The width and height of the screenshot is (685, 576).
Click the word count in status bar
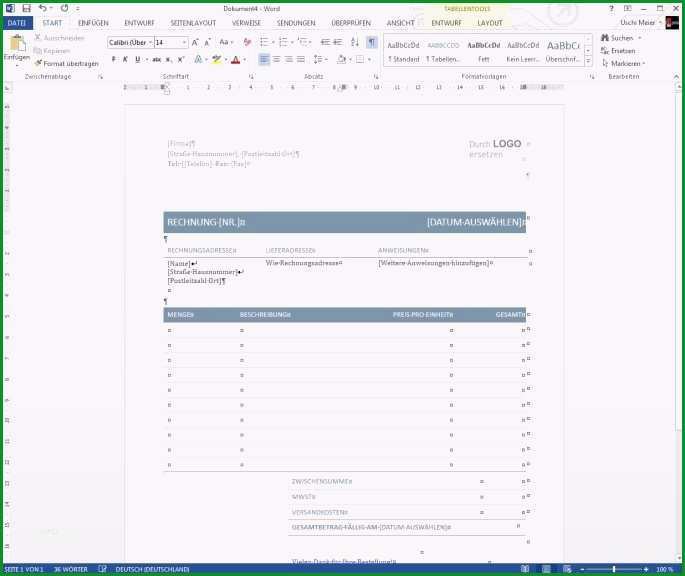(71, 569)
